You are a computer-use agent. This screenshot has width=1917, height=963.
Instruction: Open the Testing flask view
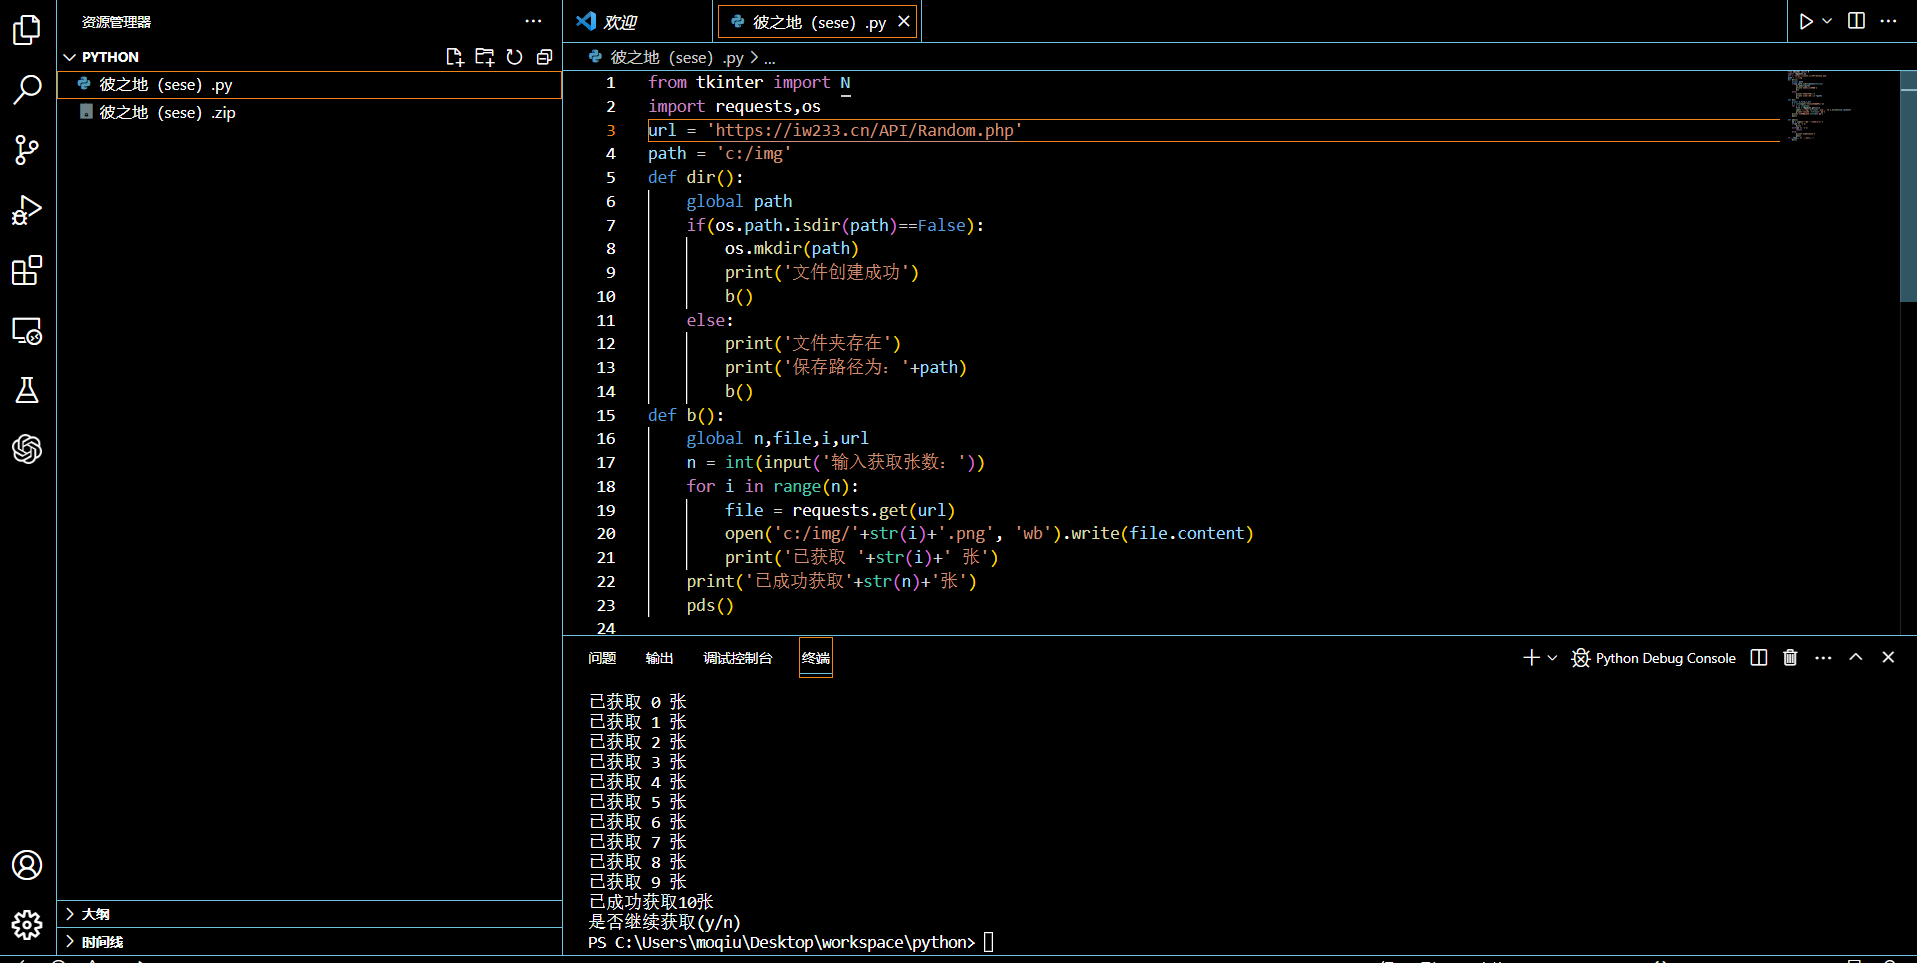click(27, 390)
